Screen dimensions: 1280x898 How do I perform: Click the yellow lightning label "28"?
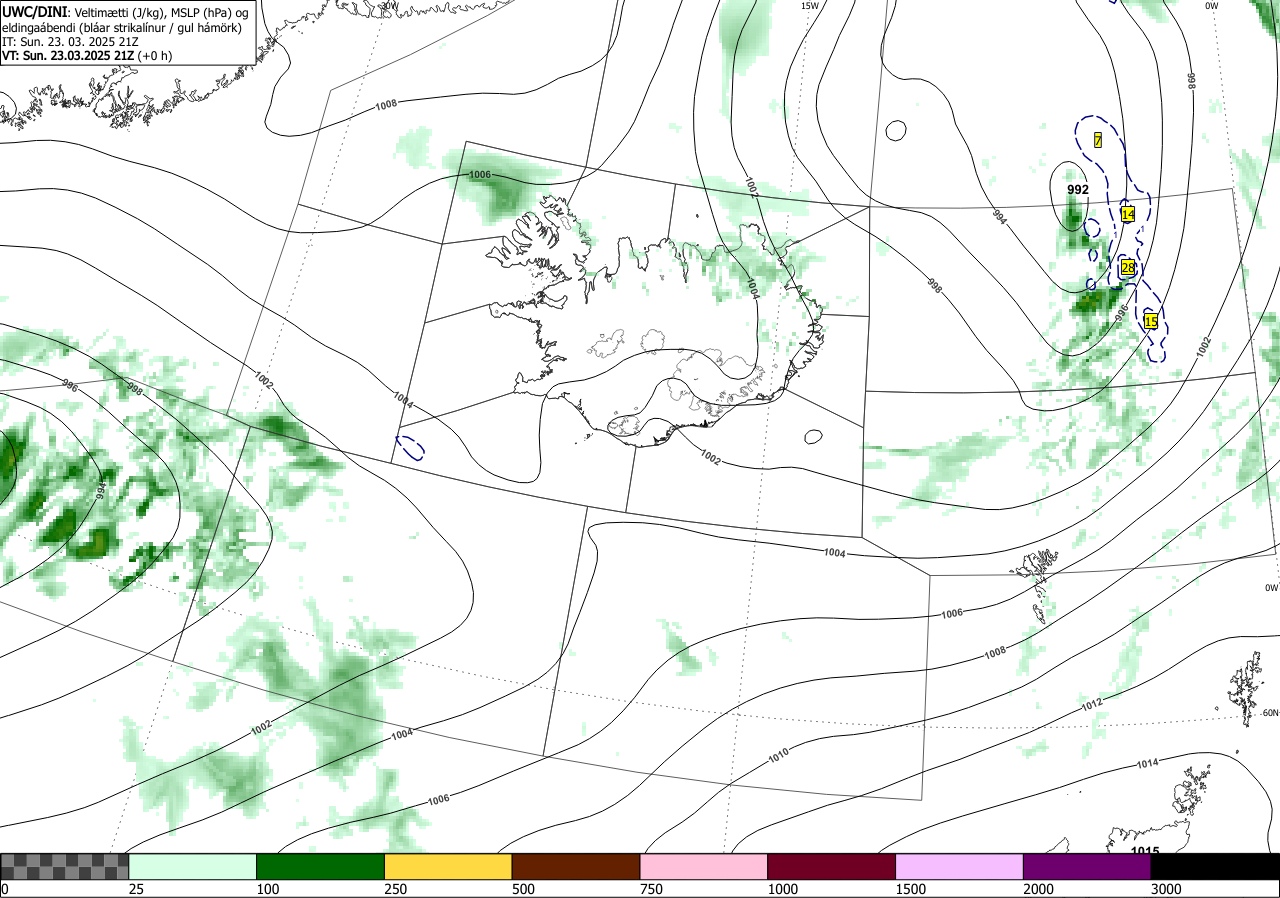(x=1128, y=267)
